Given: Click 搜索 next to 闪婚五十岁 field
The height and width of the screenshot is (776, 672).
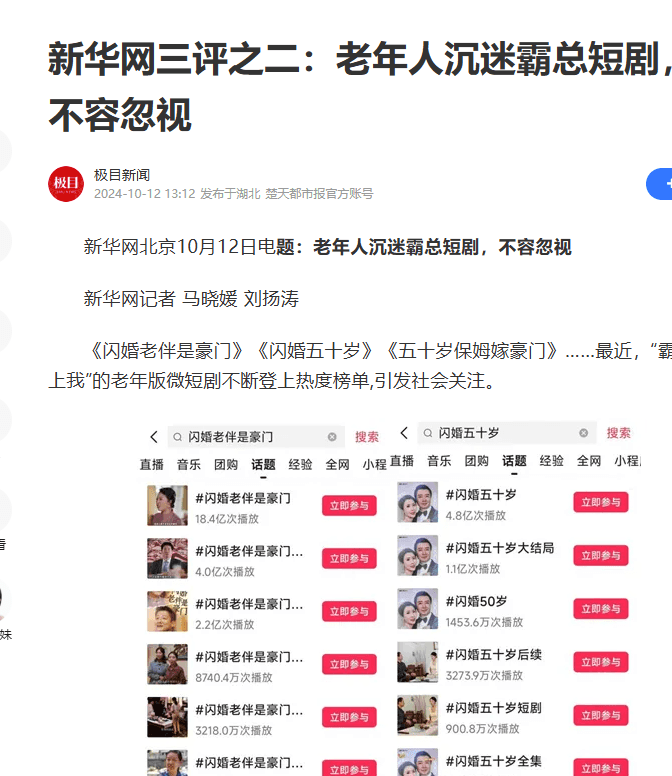Looking at the screenshot, I should pyautogui.click(x=619, y=433).
